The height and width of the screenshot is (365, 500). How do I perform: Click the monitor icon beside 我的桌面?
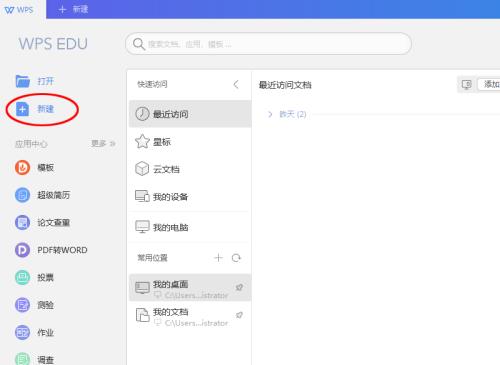[x=142, y=288]
